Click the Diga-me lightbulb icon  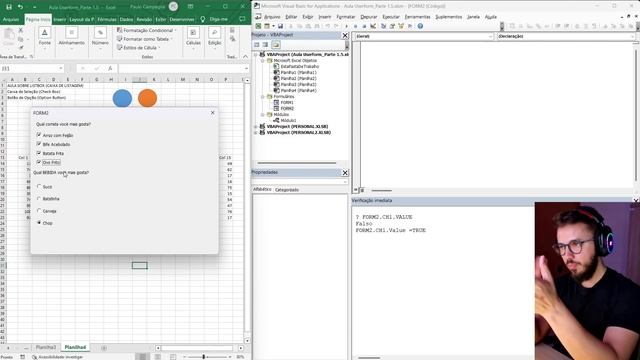(203, 19)
